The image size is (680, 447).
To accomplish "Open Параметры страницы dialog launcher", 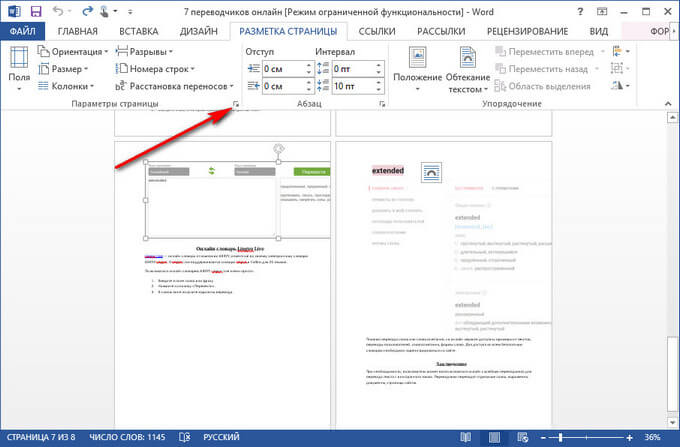I will pyautogui.click(x=236, y=105).
